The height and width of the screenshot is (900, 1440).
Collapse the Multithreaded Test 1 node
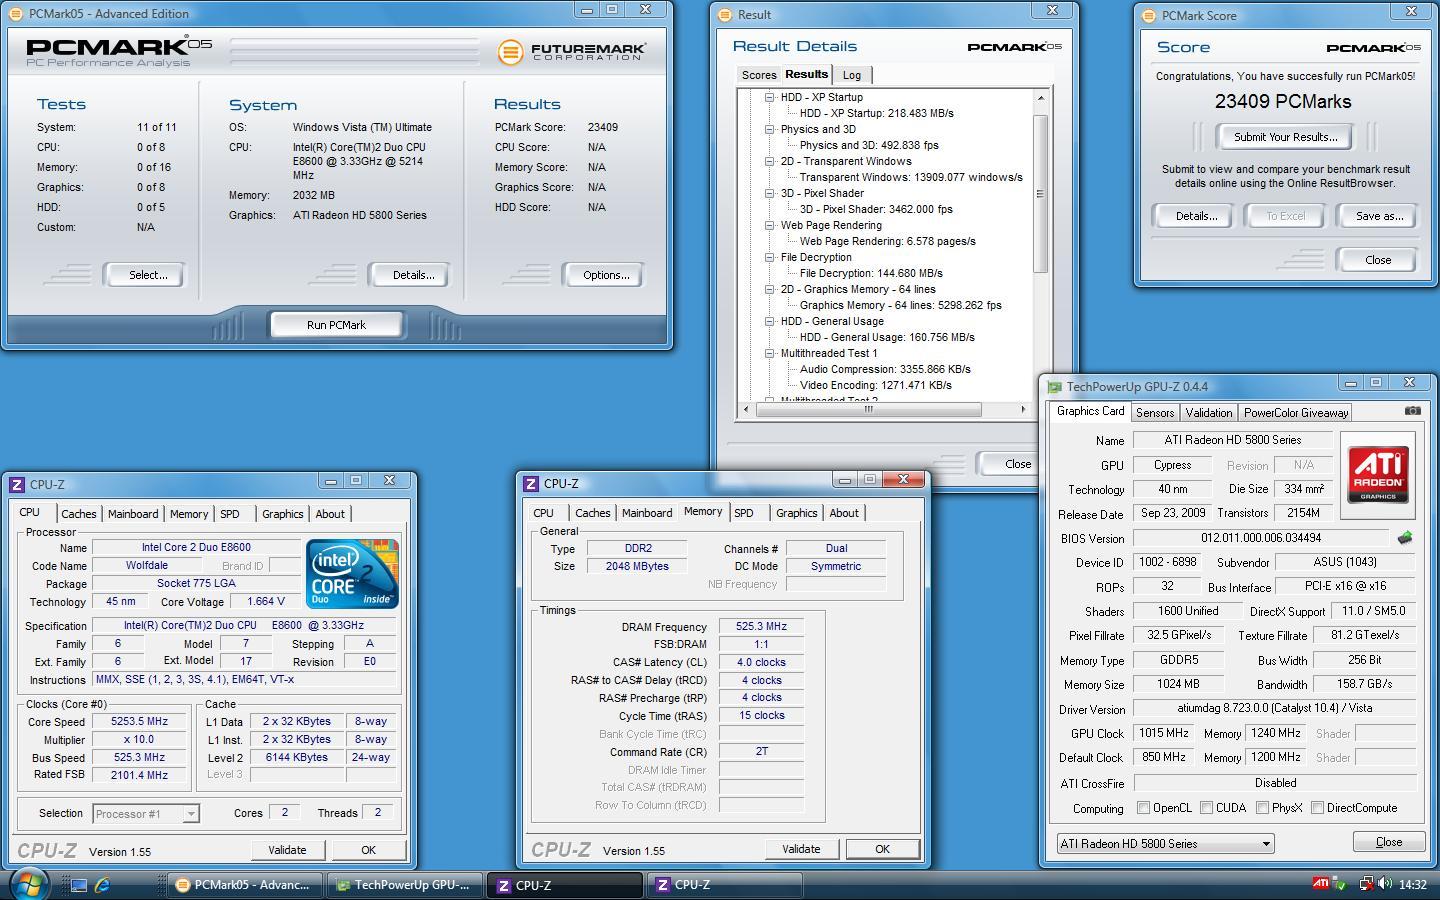click(769, 353)
